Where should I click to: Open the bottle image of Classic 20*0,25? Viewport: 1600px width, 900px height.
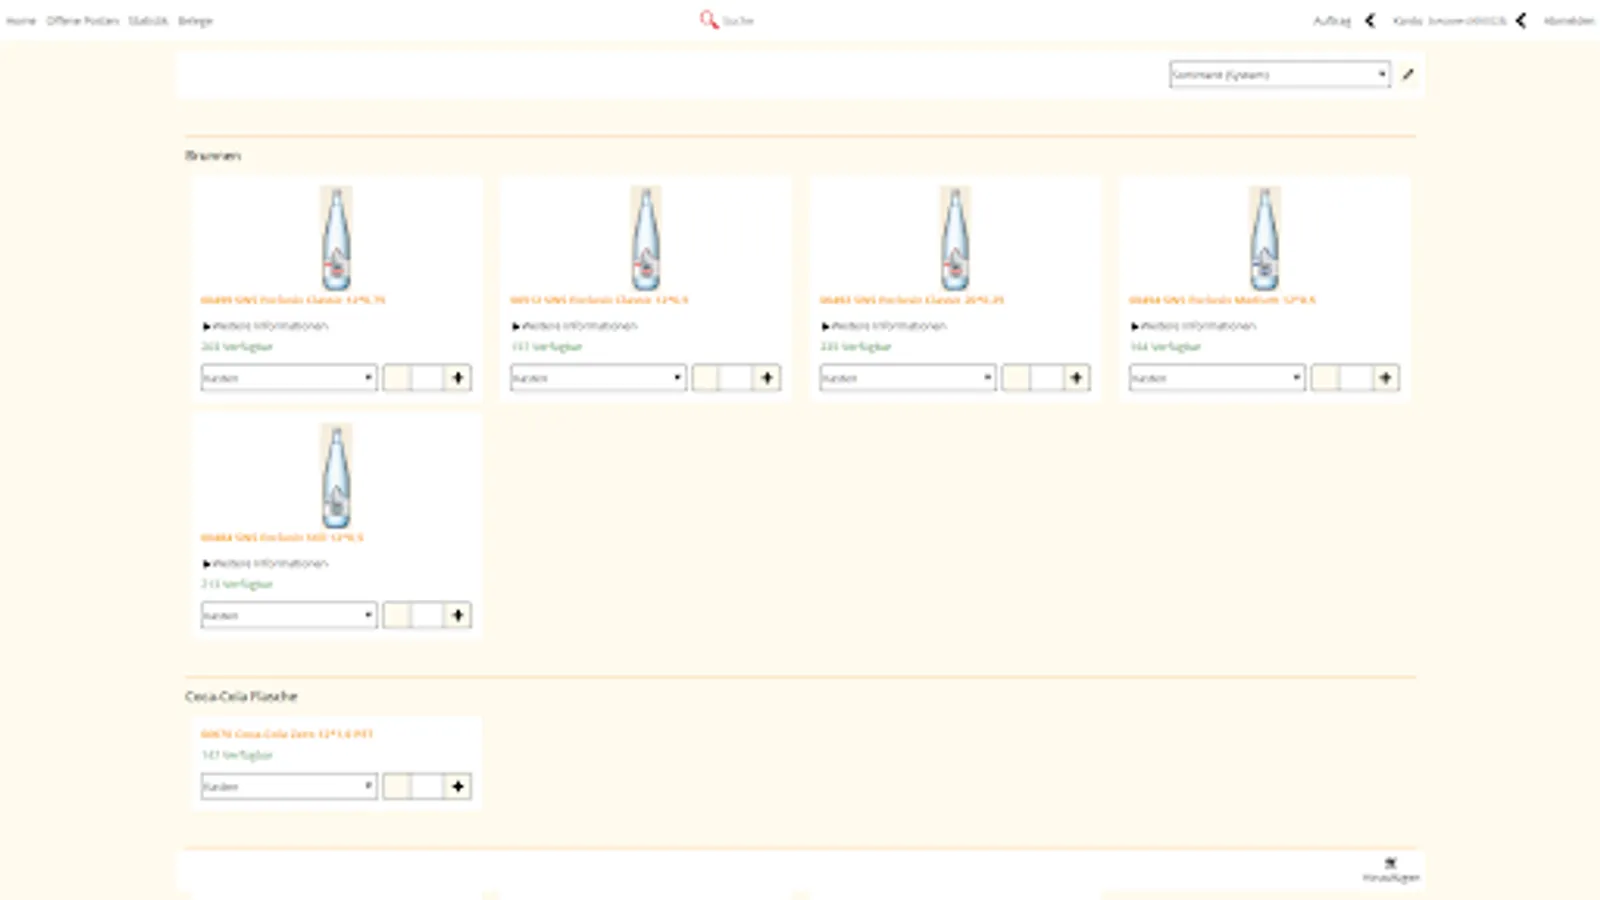pos(955,238)
